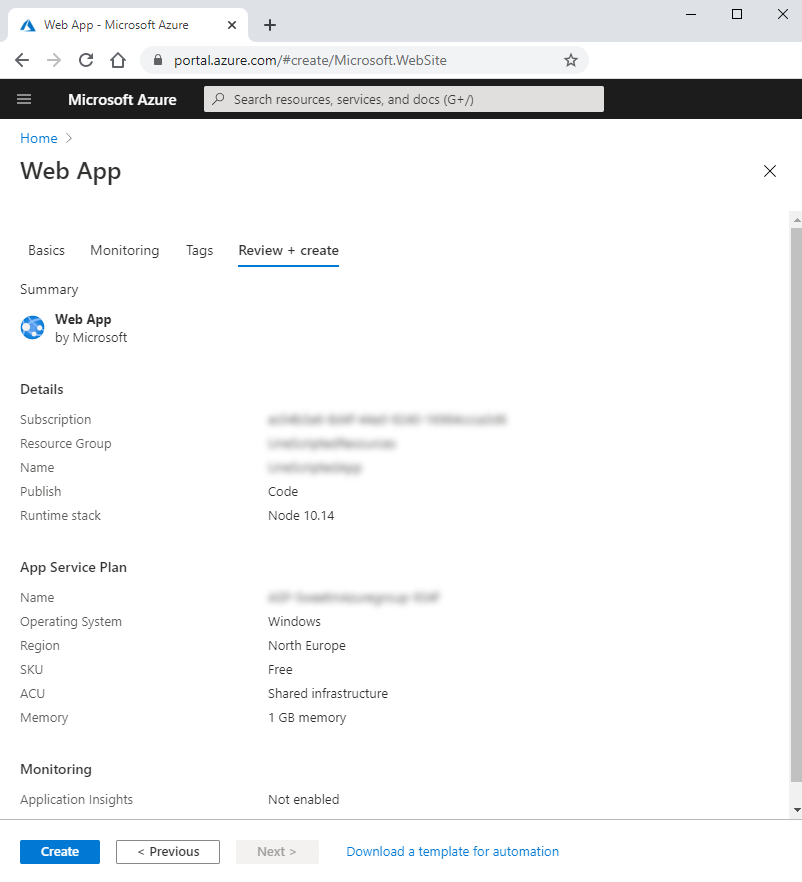
Task: Minimize the browser window
Action: tap(691, 14)
